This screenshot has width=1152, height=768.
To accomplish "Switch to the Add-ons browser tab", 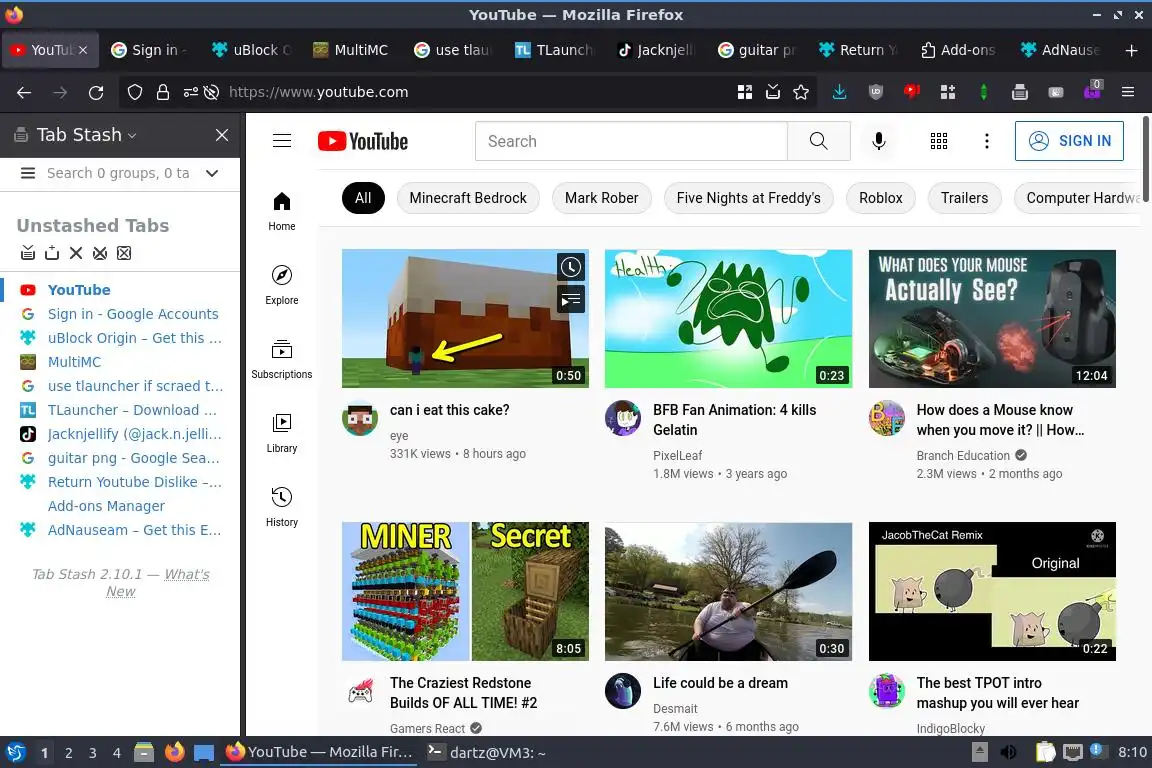I will point(959,50).
